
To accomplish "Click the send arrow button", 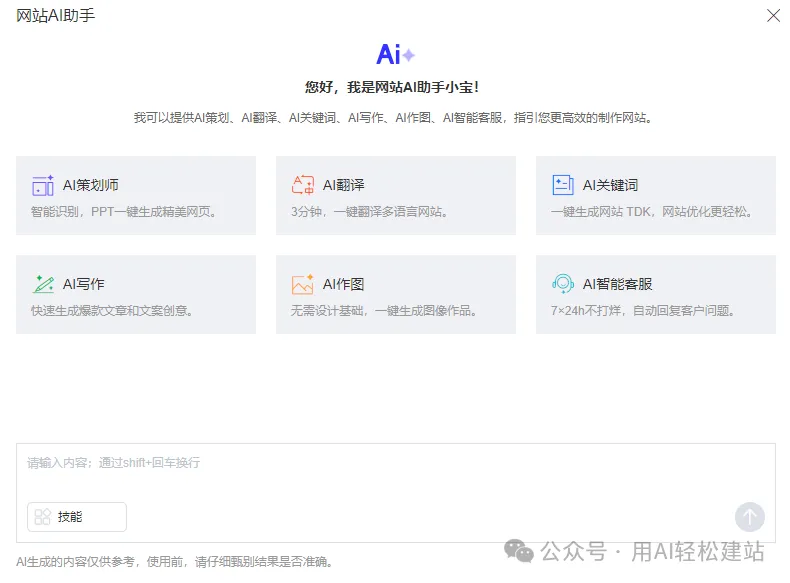I will pyautogui.click(x=749, y=517).
